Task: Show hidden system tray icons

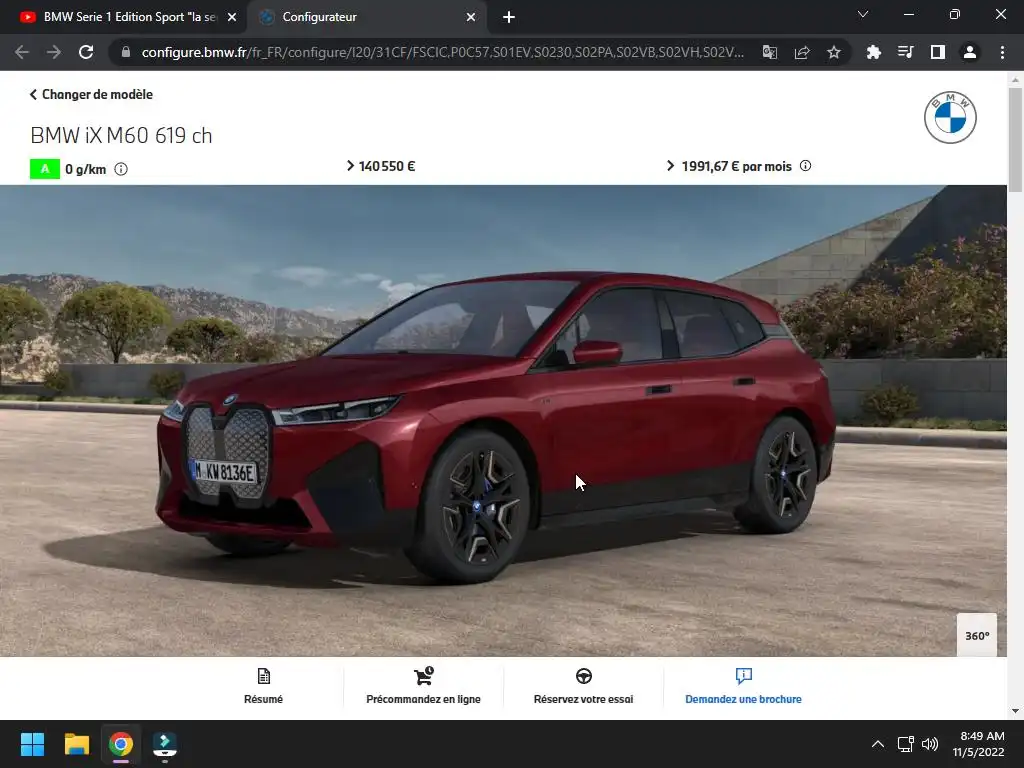Action: (878, 744)
